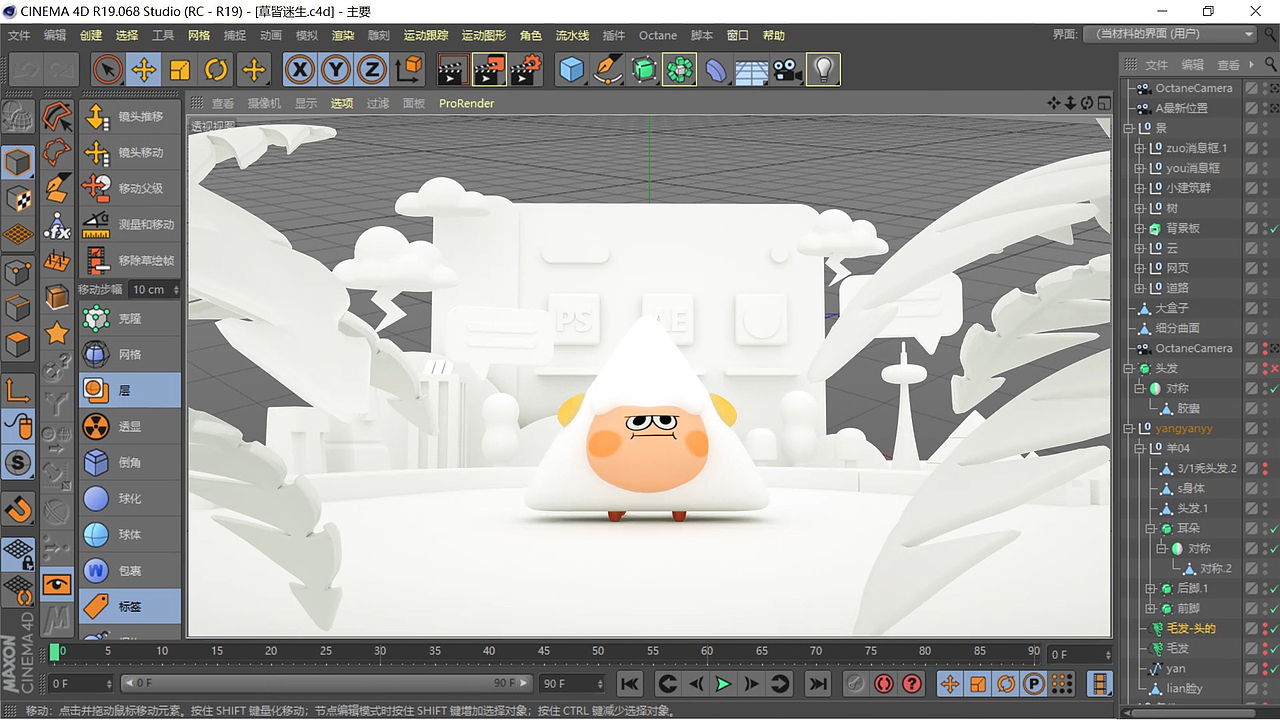Open the 渲染 menu
The width and height of the screenshot is (1280, 720).
click(342, 35)
